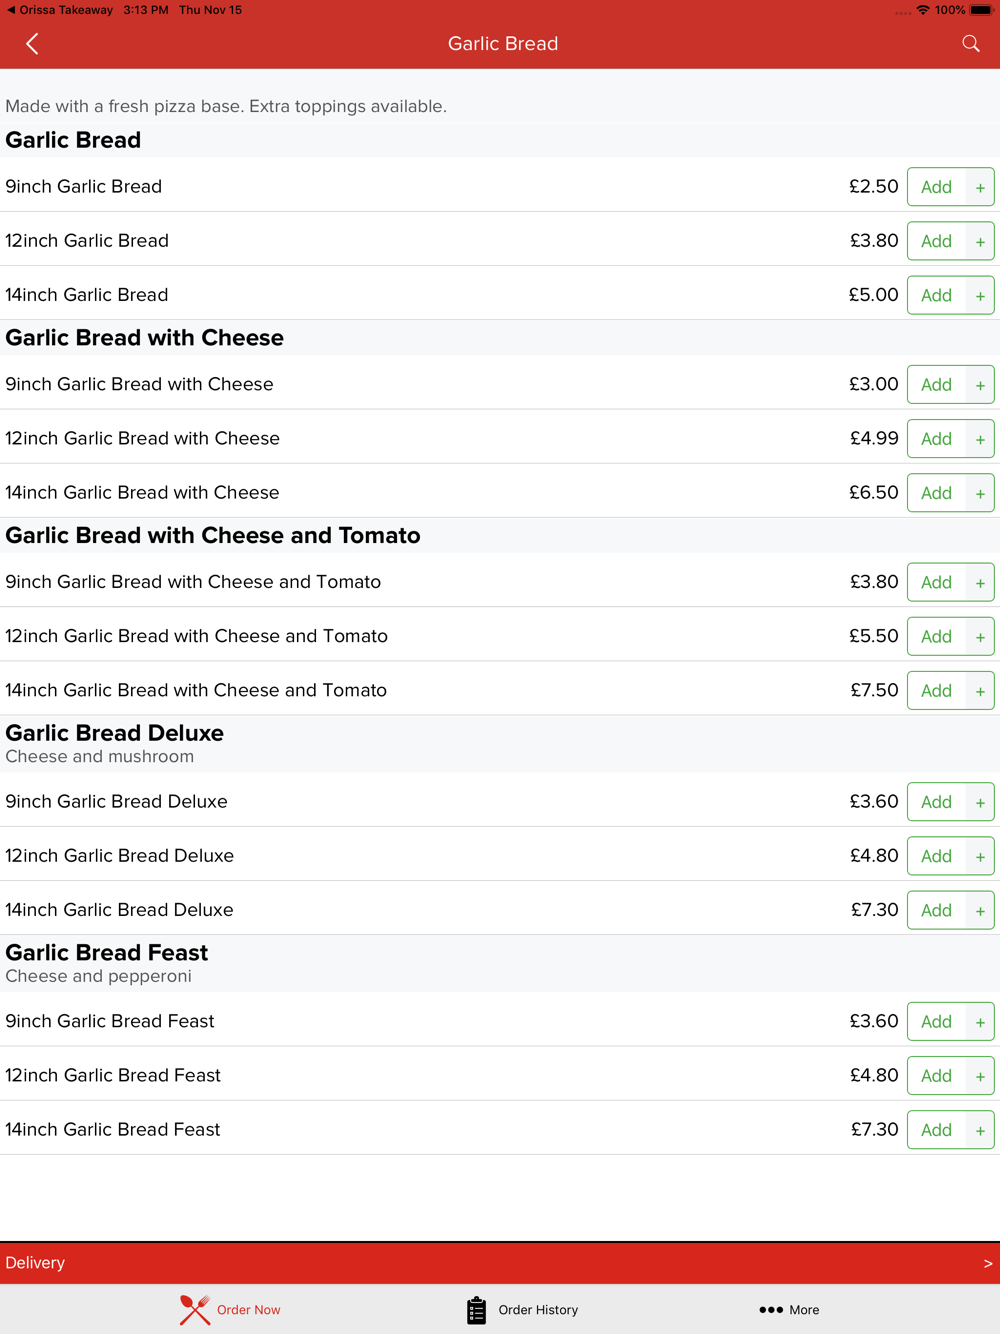The image size is (1000, 1334).
Task: Add 9inch Garlic Bread with Cheese and Tomato
Action: (936, 582)
